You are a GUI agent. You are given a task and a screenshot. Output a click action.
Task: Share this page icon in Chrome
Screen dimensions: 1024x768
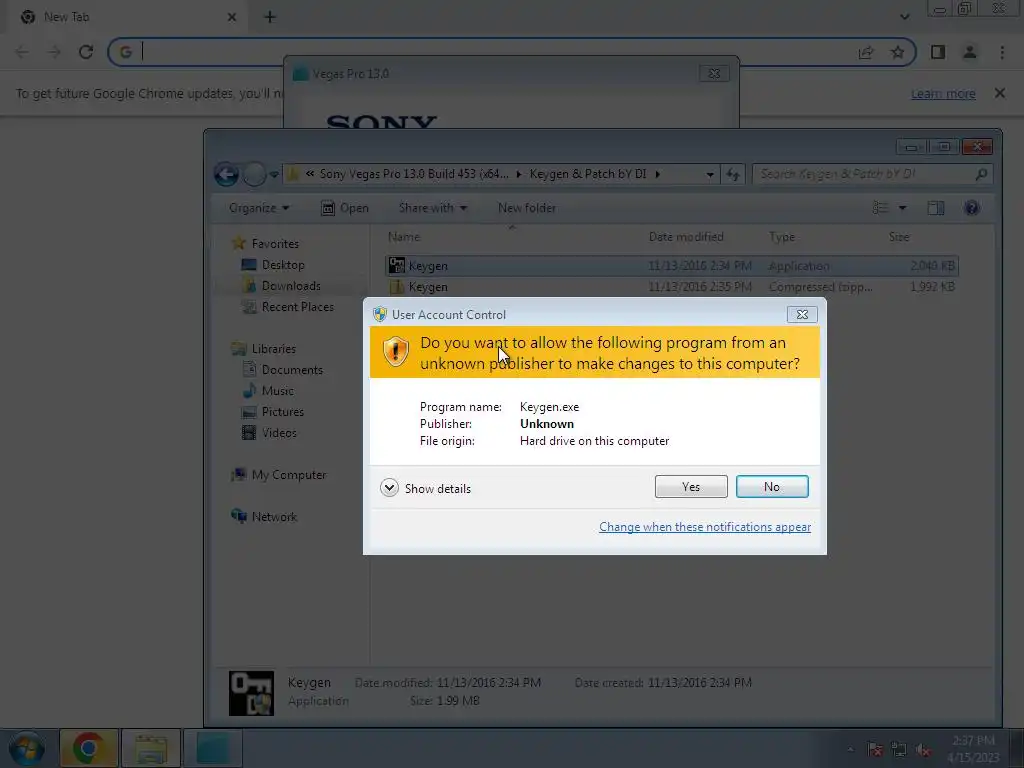866,52
